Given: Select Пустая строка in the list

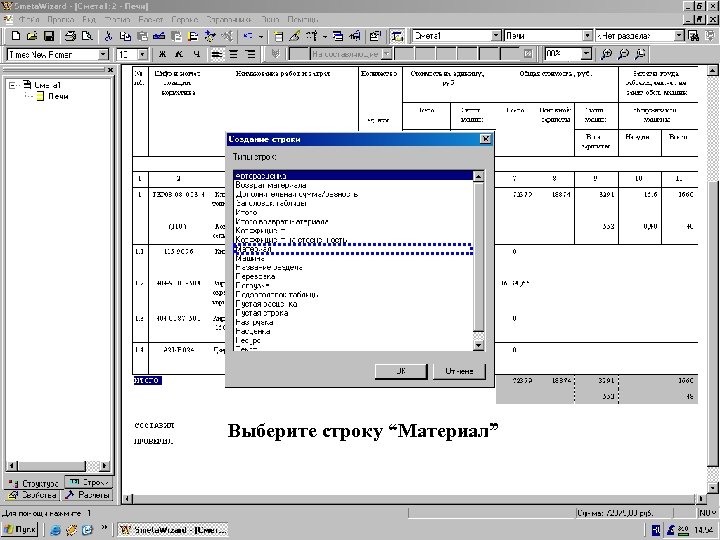Looking at the screenshot, I should pos(353,313).
